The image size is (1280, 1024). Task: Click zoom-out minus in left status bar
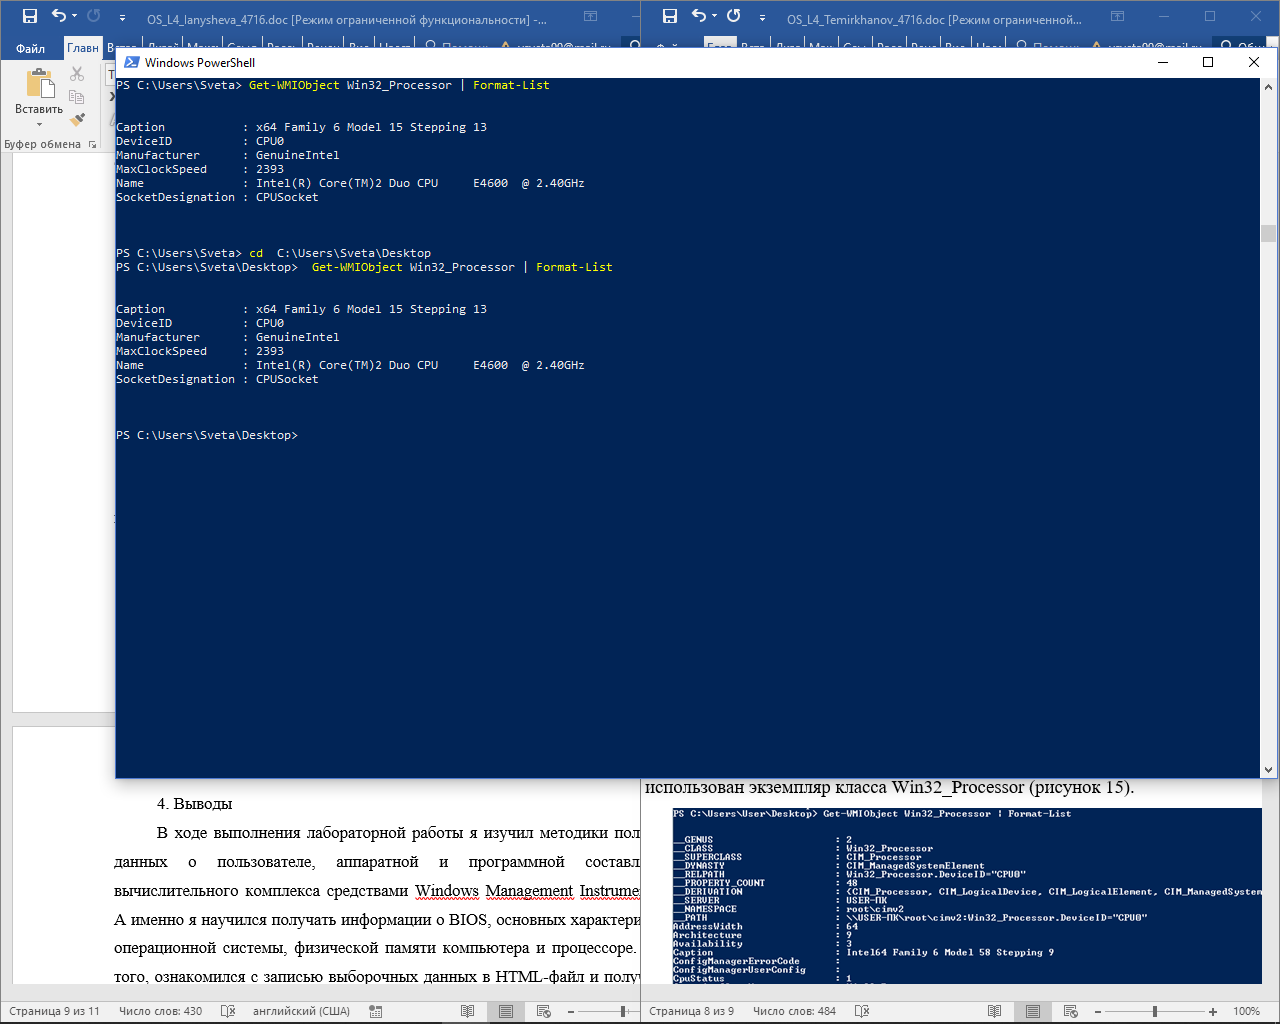coord(570,1011)
